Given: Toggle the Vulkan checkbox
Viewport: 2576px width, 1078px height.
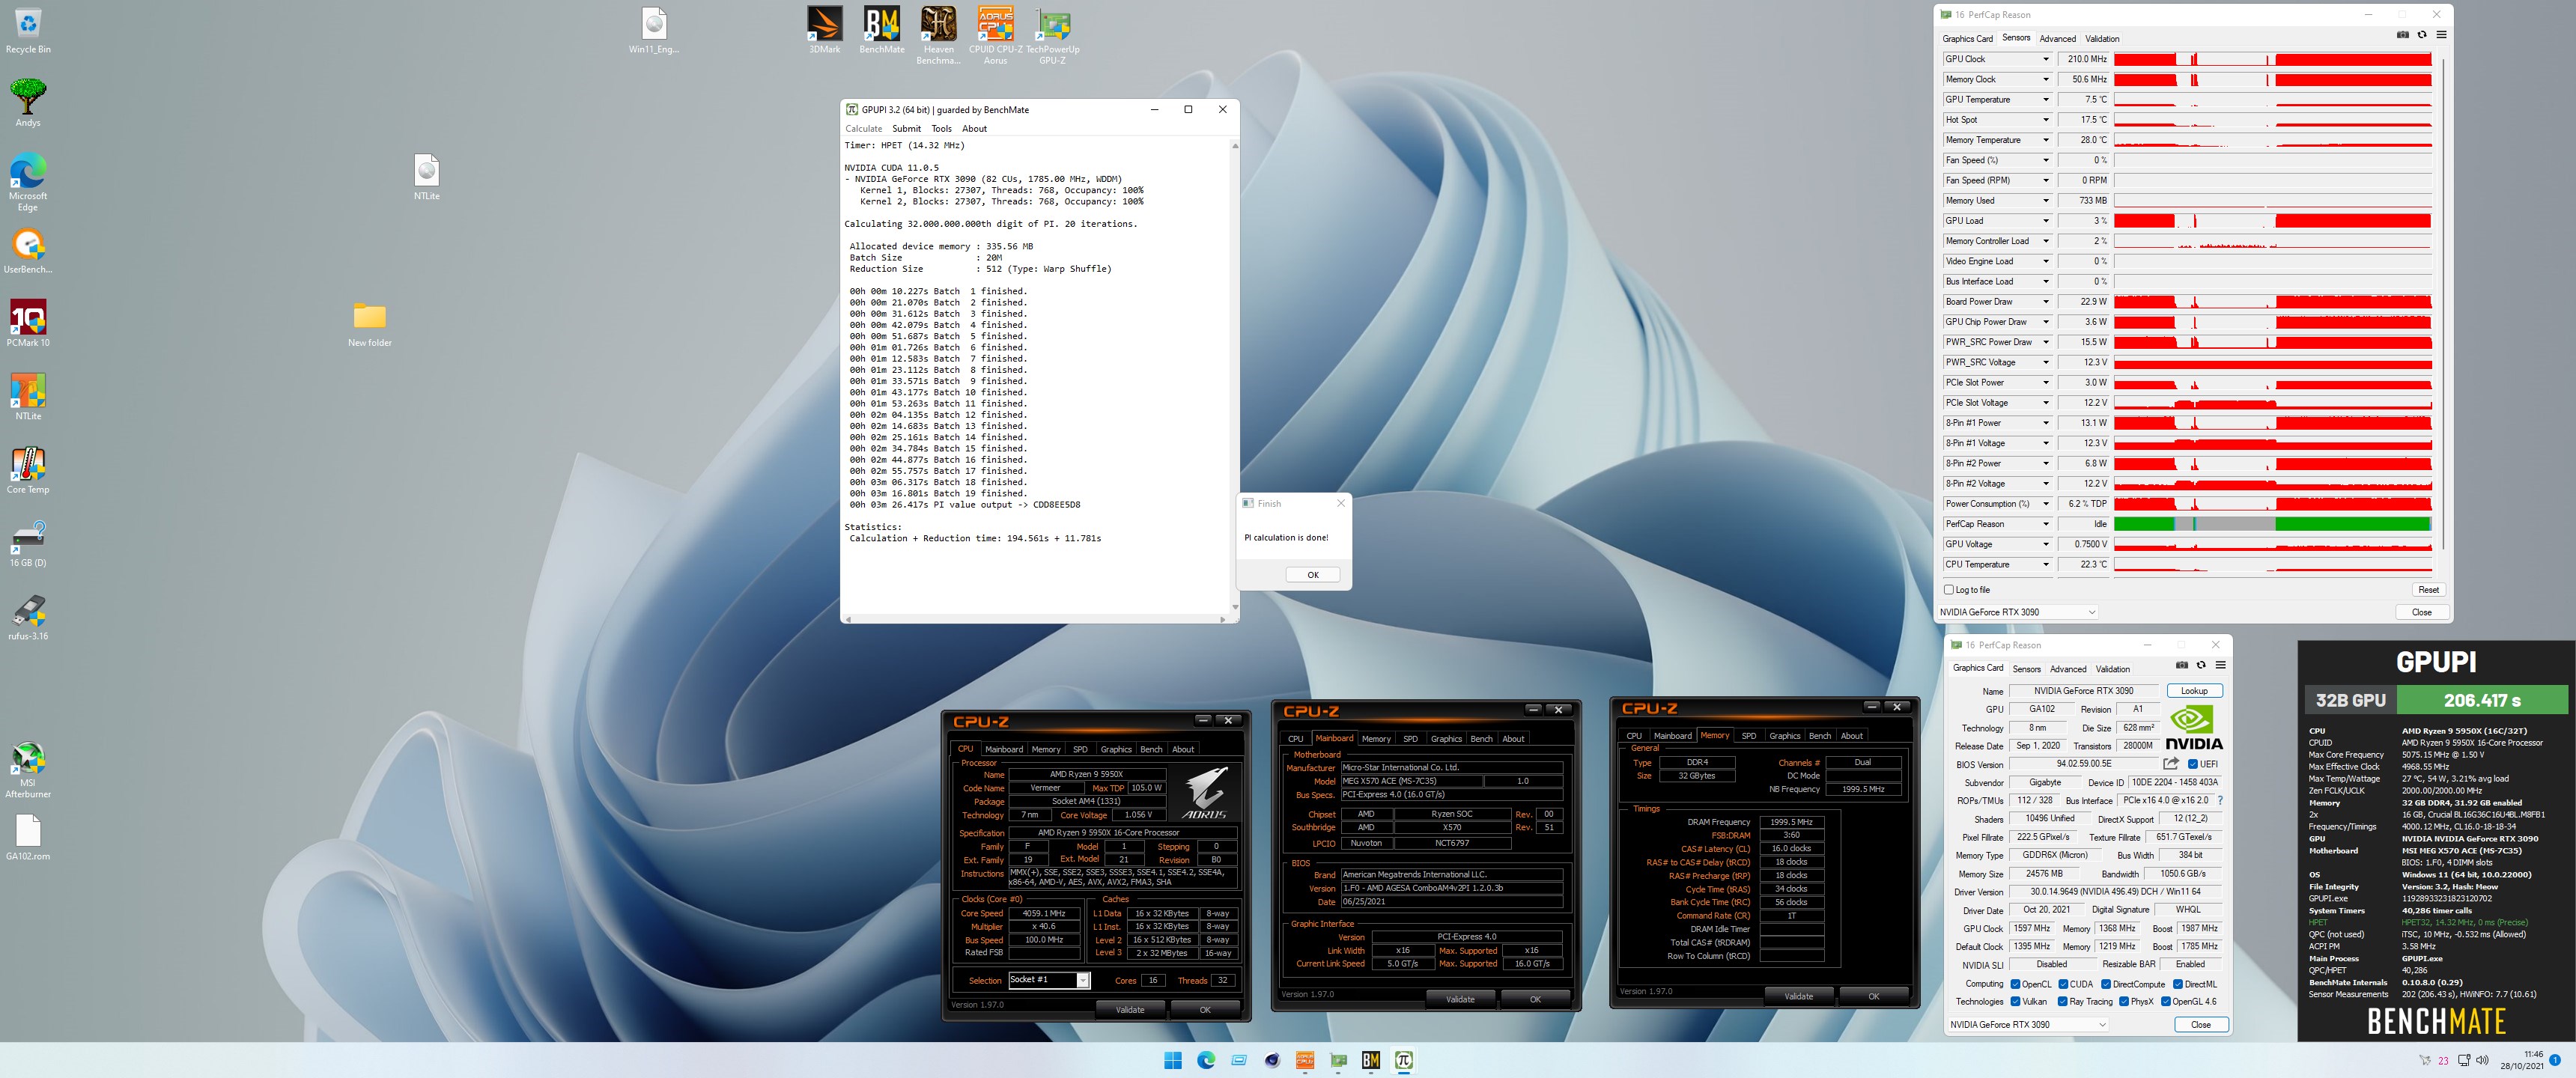Looking at the screenshot, I should point(2016,1001).
